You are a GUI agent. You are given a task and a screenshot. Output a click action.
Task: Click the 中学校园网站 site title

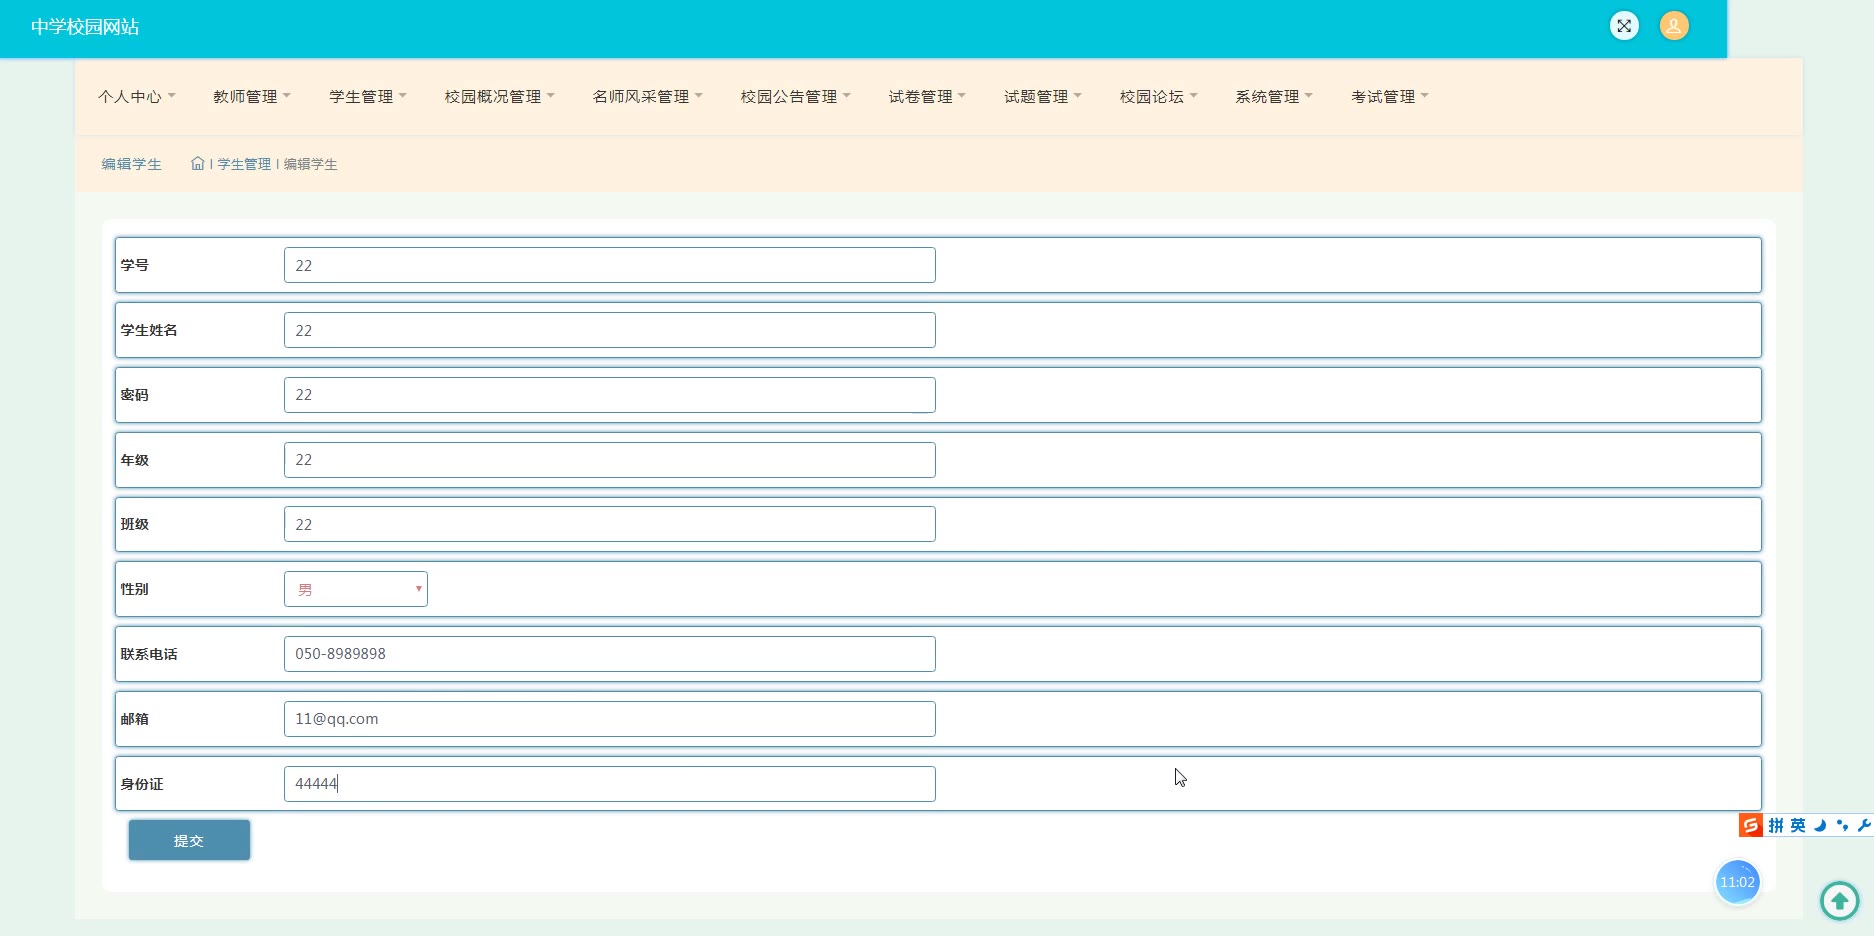pos(85,27)
